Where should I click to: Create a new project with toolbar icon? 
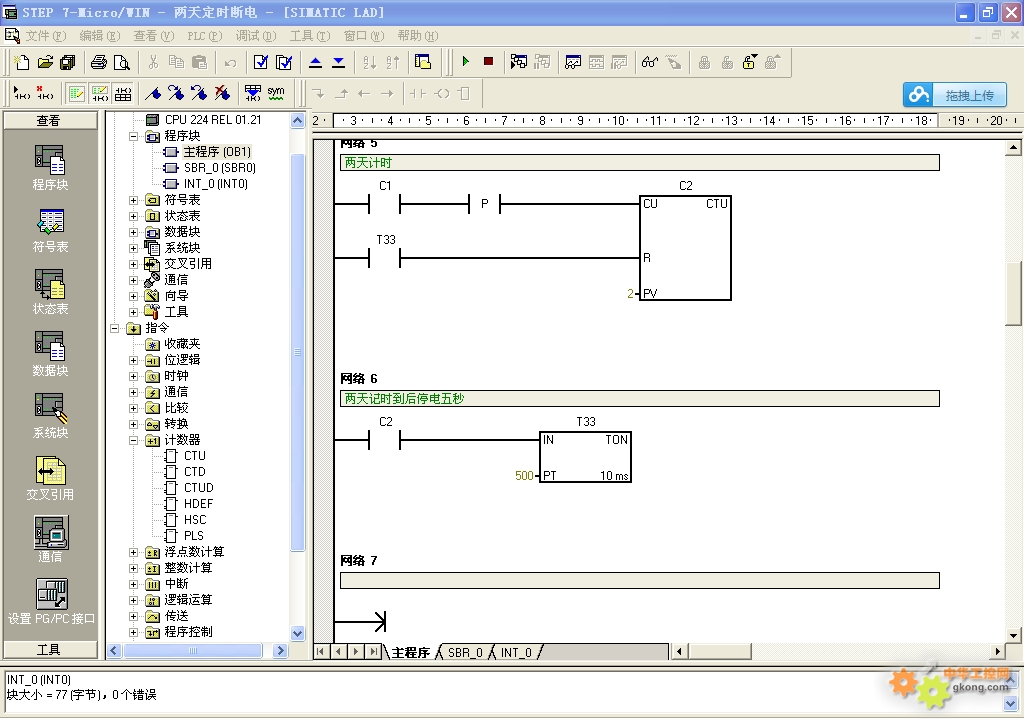(22, 62)
